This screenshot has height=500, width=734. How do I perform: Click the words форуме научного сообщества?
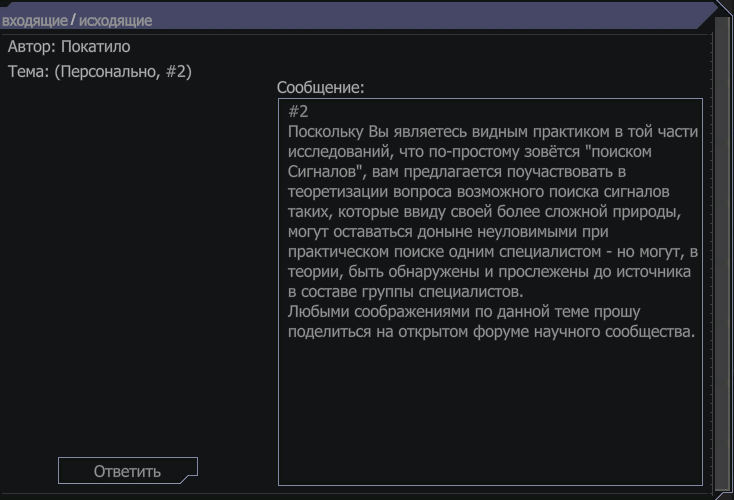click(583, 331)
